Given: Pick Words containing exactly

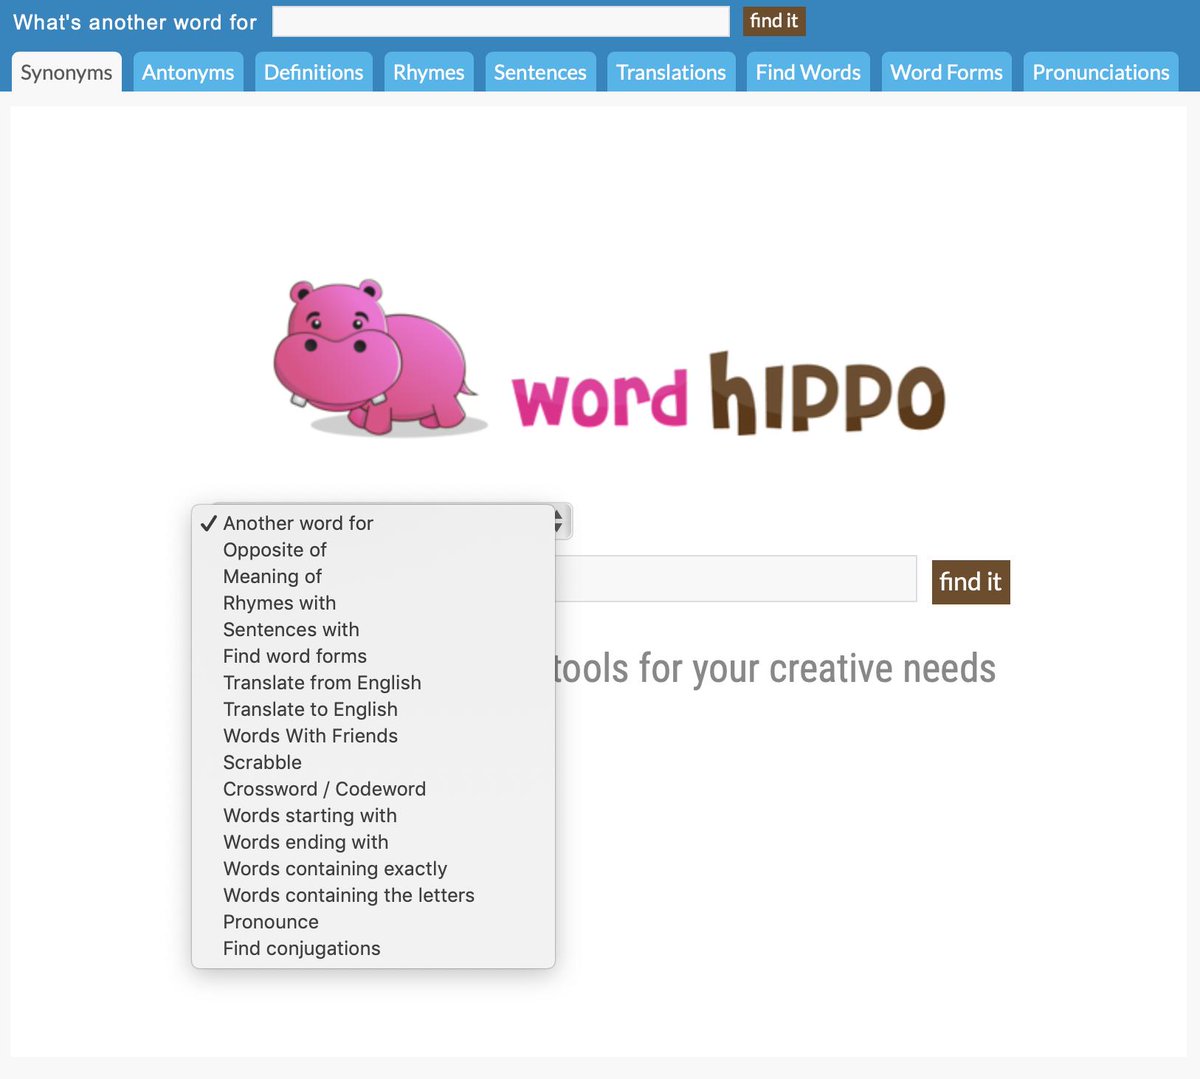Looking at the screenshot, I should click(x=373, y=869).
